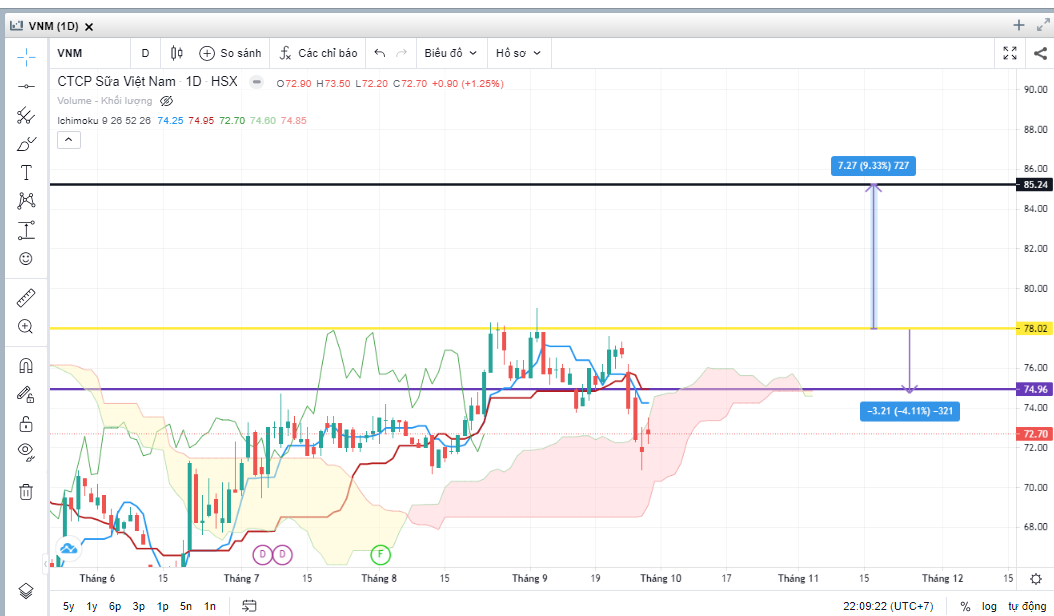This screenshot has width=1054, height=616.
Task: Open the candlestick chart style selector
Action: (x=176, y=53)
